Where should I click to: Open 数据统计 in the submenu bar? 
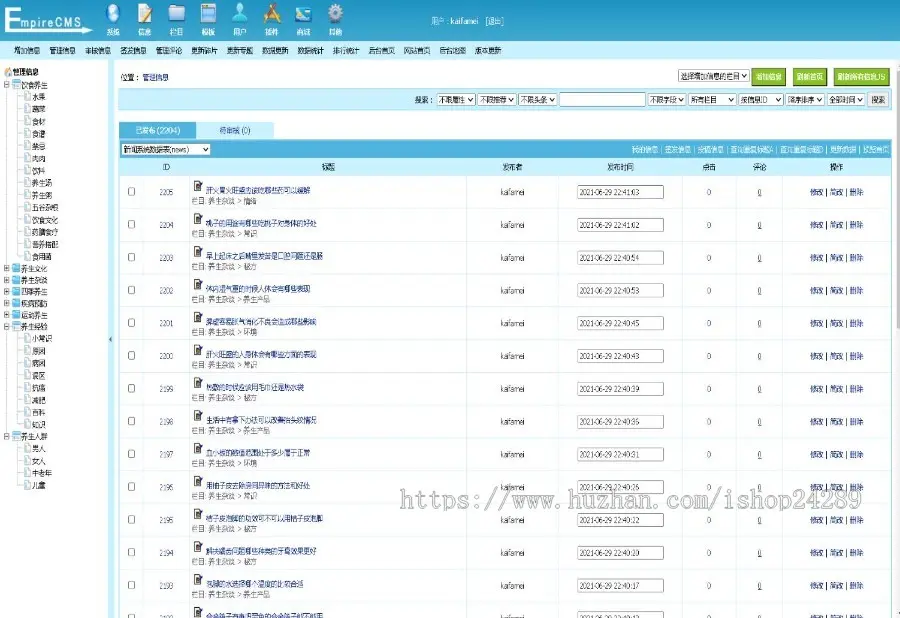(x=311, y=50)
